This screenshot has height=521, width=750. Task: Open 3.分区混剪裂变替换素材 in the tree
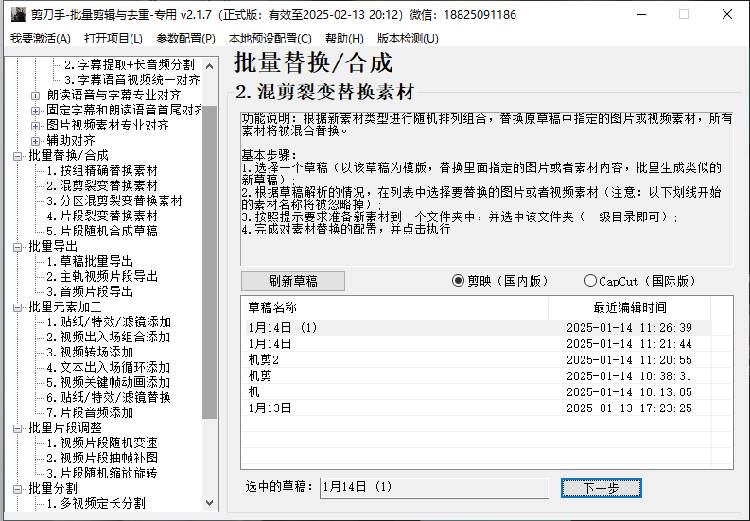(115, 201)
